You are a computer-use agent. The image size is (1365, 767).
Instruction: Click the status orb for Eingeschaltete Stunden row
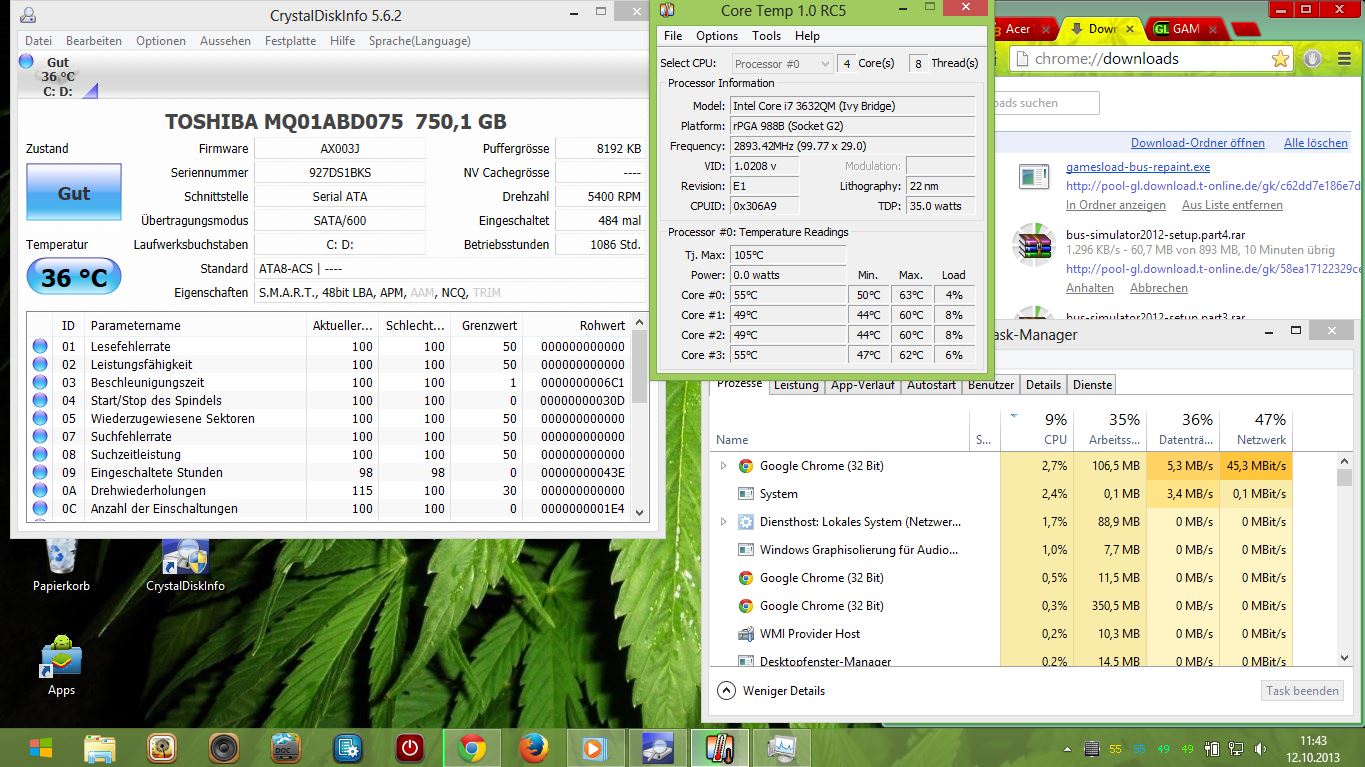pos(40,472)
